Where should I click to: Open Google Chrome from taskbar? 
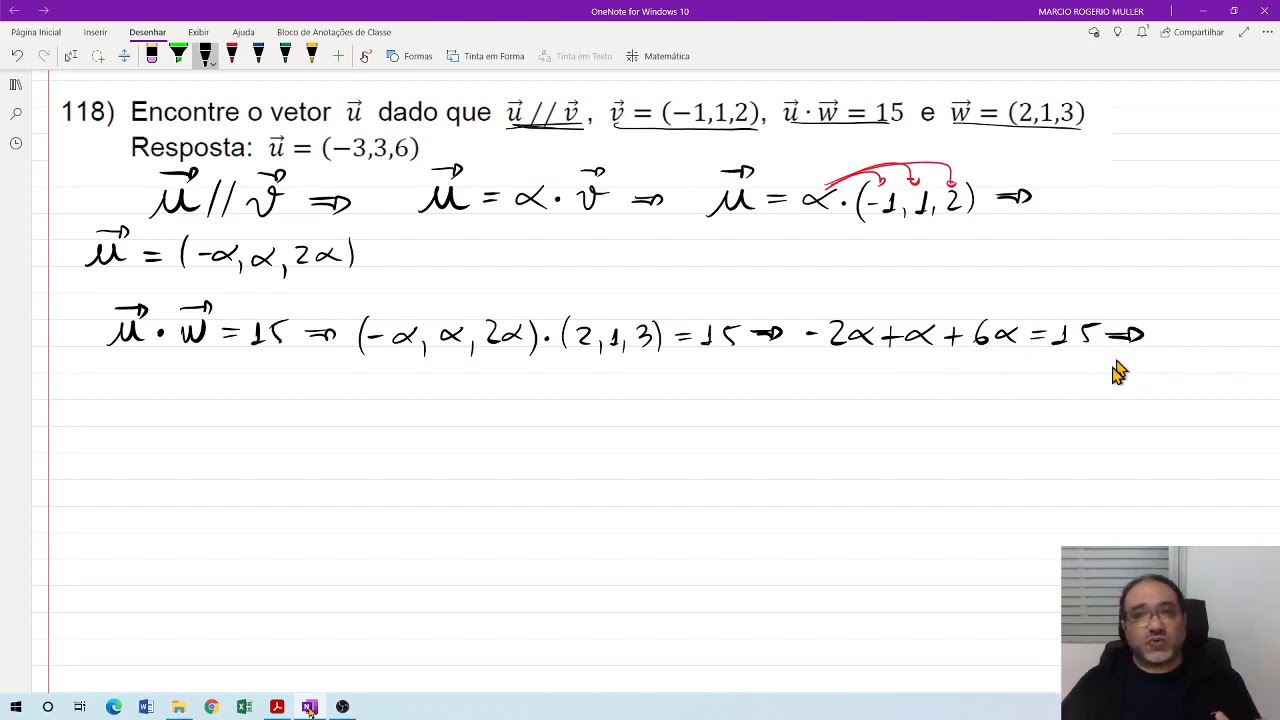coord(212,707)
